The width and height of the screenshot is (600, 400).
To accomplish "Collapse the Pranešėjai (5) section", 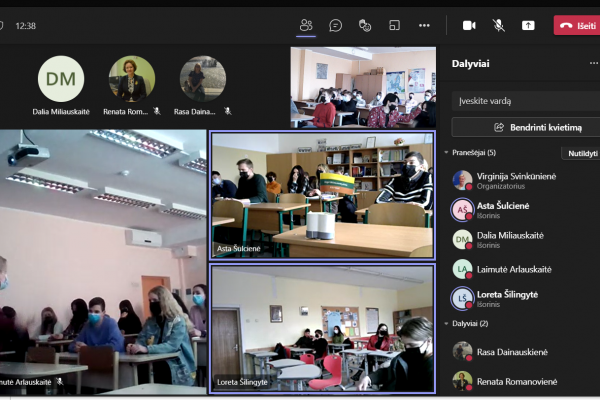I will coord(446,153).
